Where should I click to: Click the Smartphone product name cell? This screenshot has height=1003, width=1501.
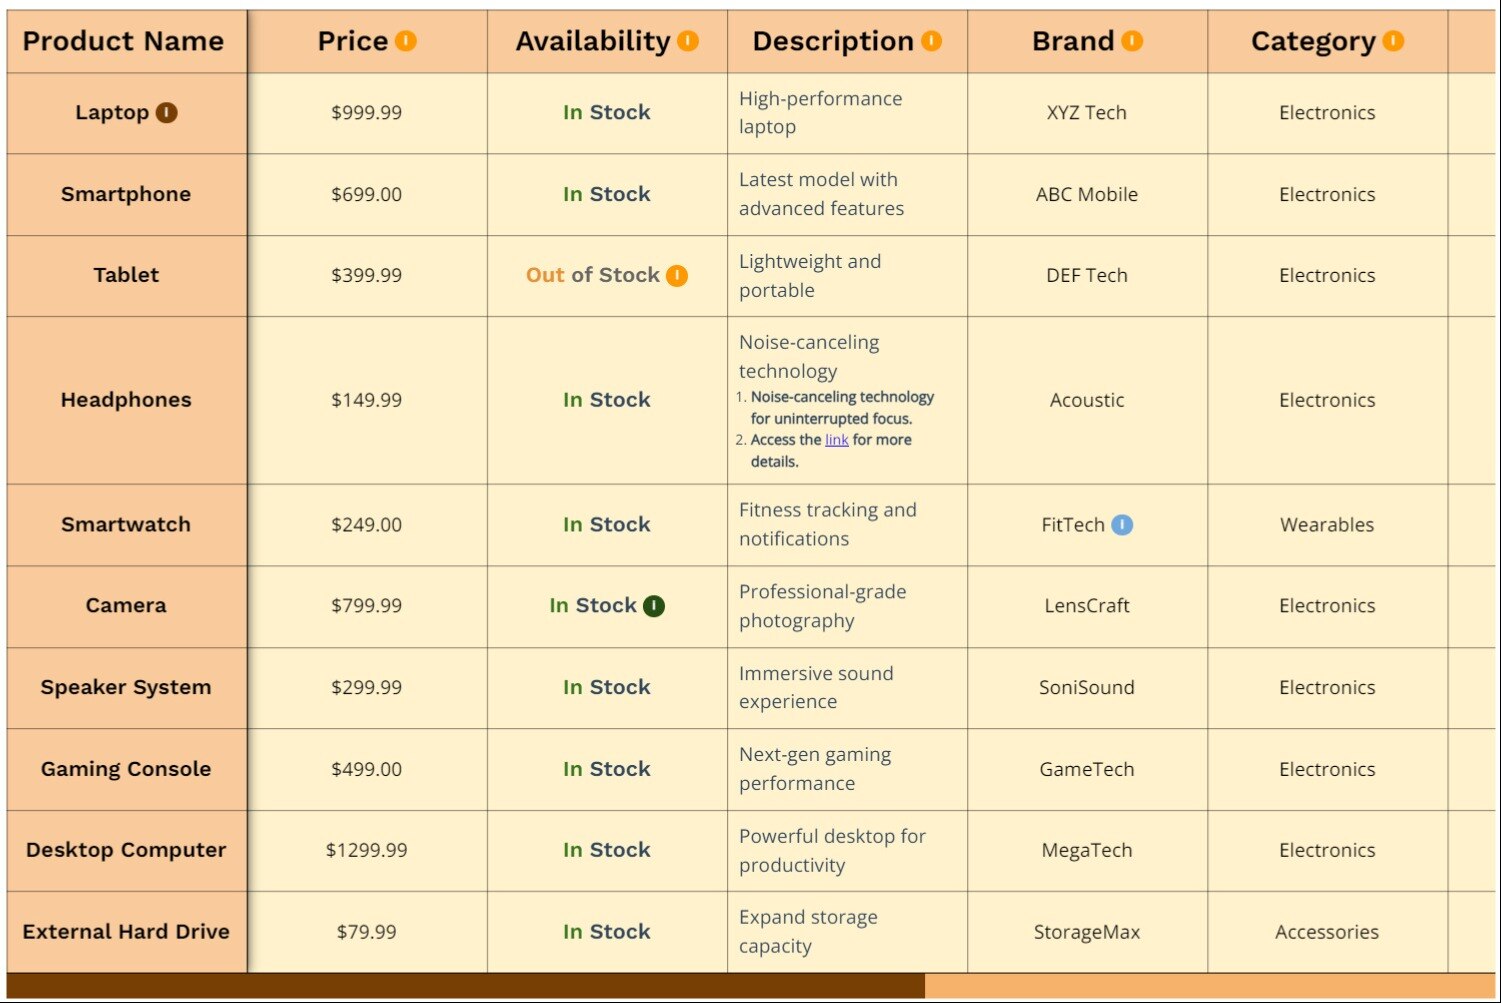[126, 194]
